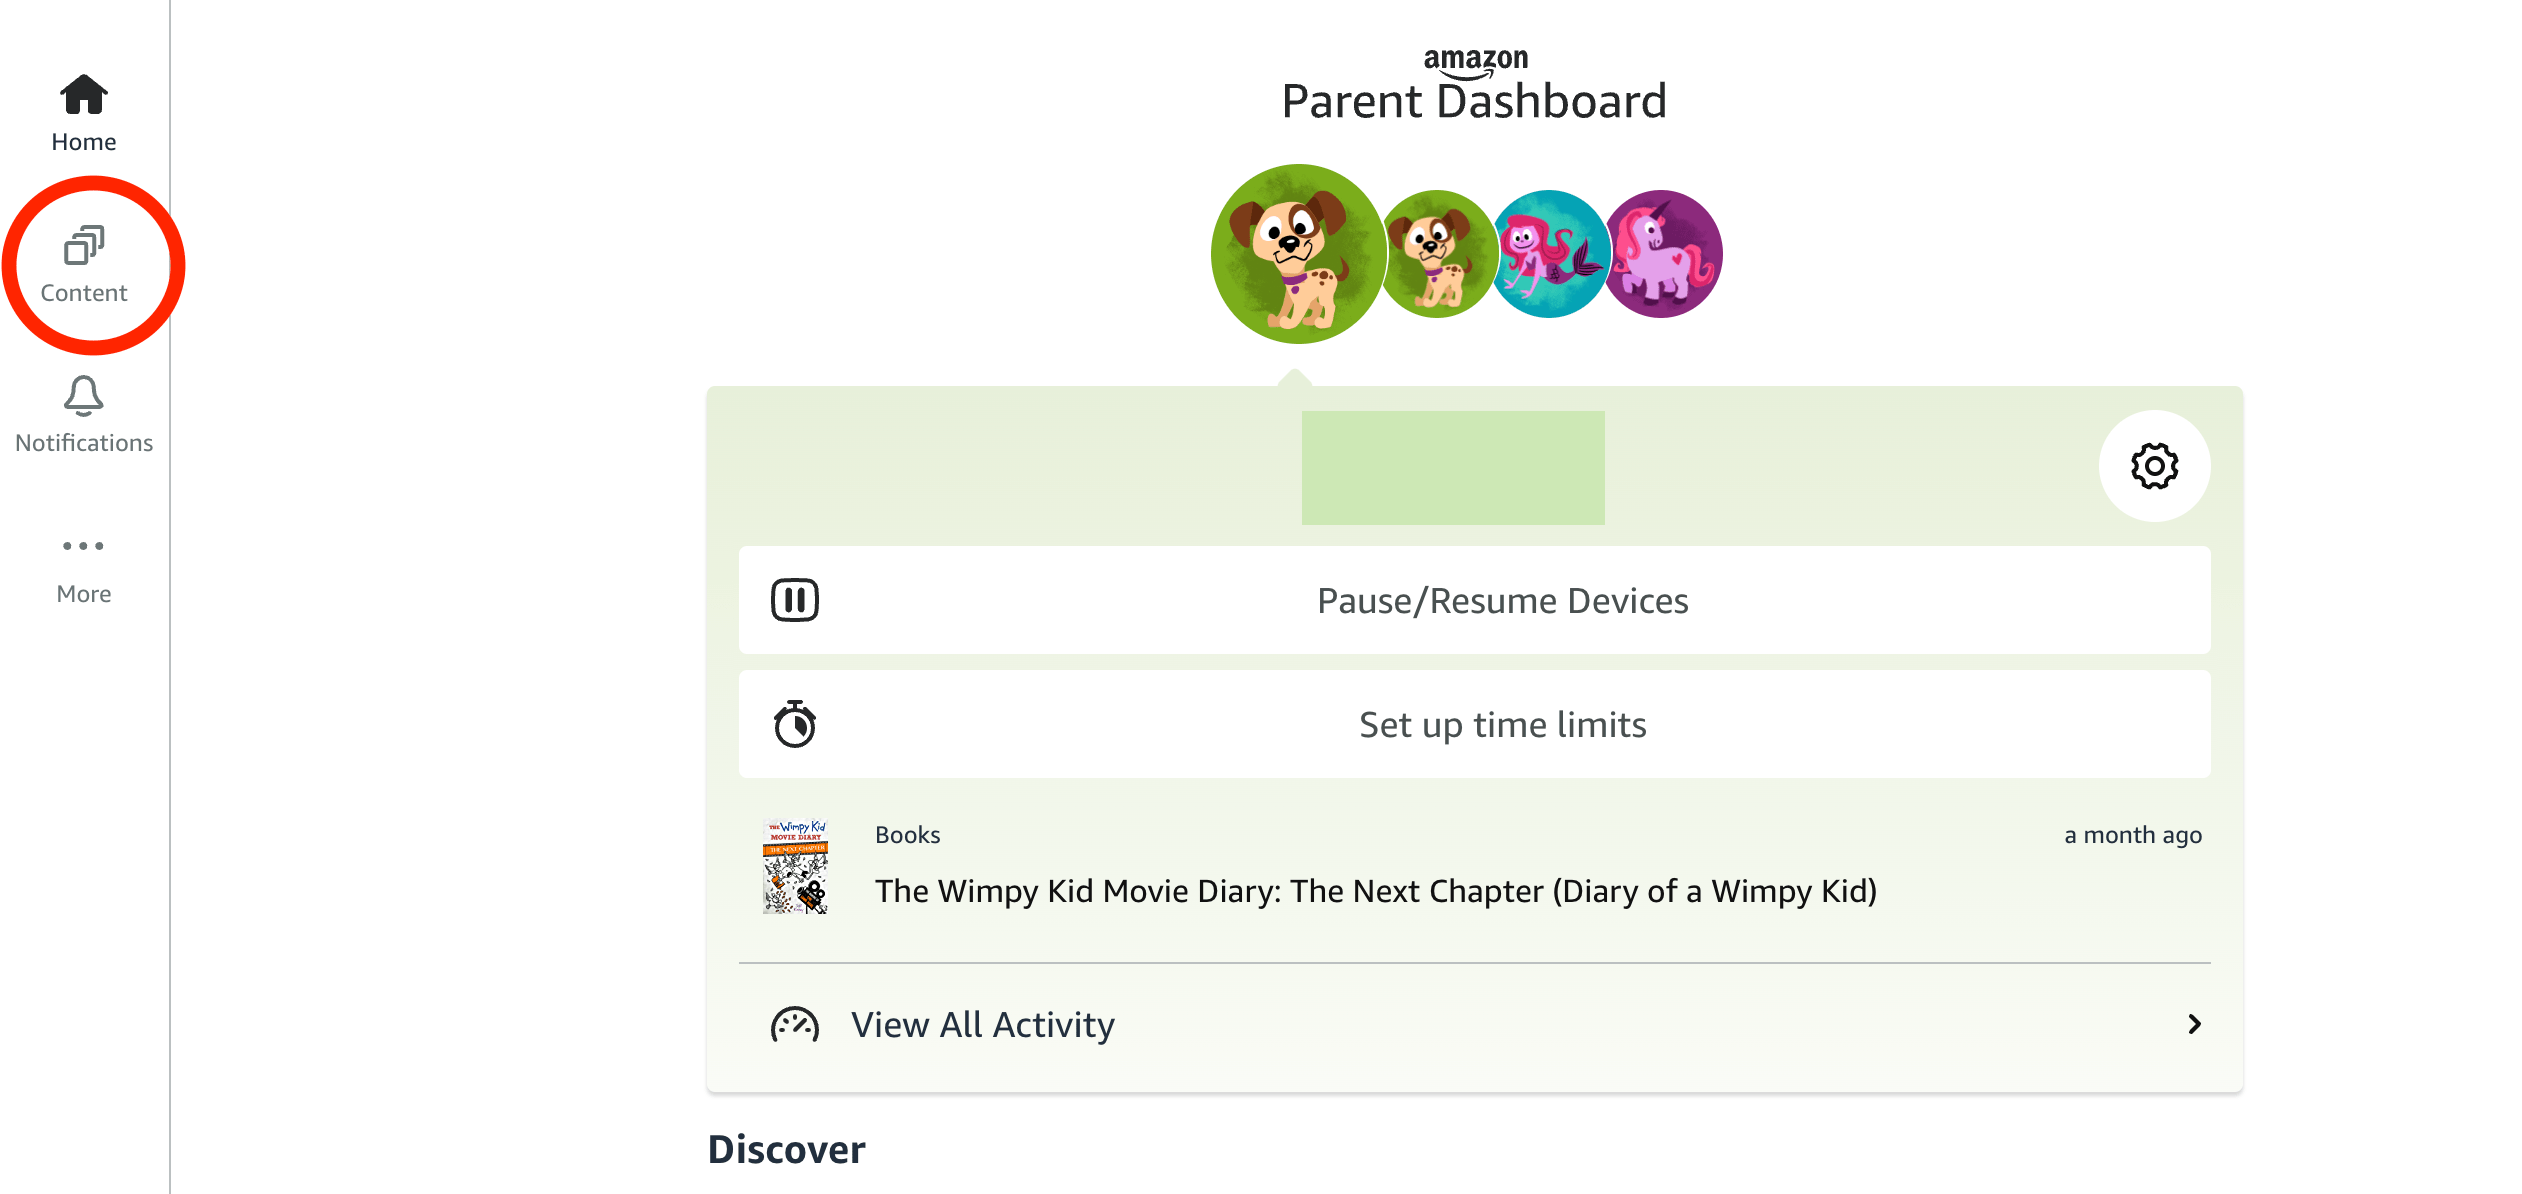Image resolution: width=2522 pixels, height=1194 pixels.
Task: Select the mermaid profile avatar
Action: [x=1548, y=254]
